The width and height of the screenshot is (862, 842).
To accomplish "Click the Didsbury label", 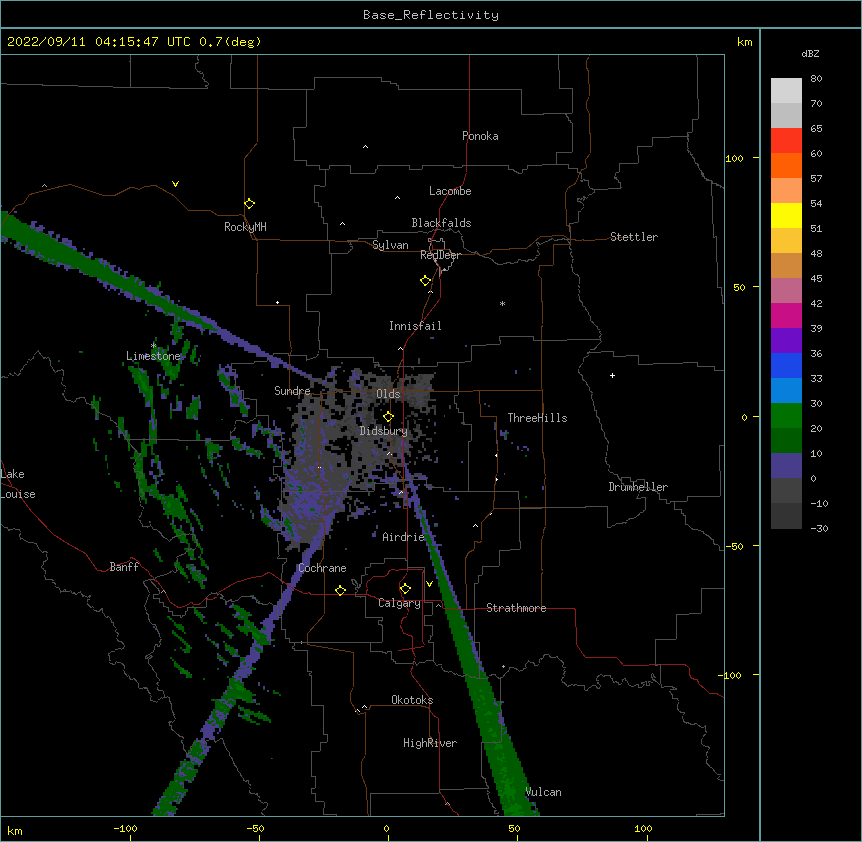I will pos(384,431).
